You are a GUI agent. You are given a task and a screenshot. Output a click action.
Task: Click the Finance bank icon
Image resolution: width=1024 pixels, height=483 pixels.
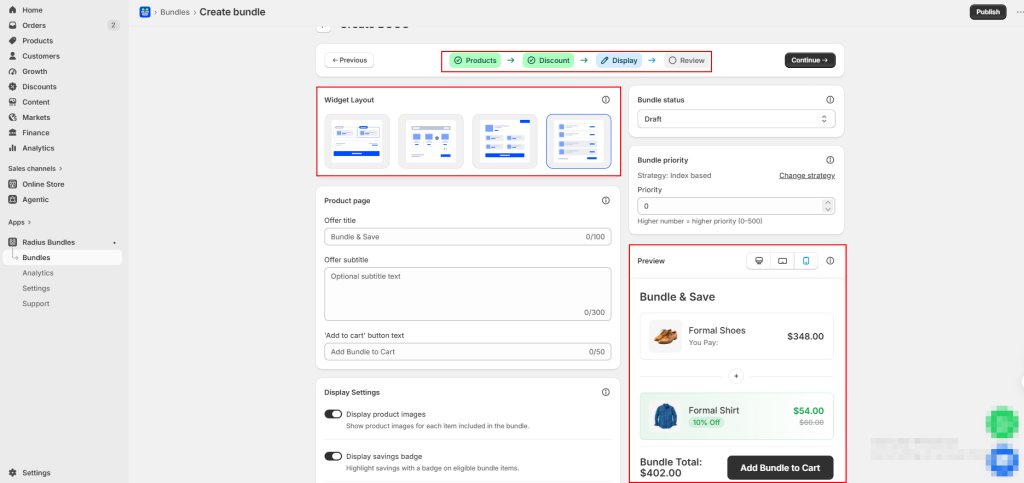pos(12,132)
